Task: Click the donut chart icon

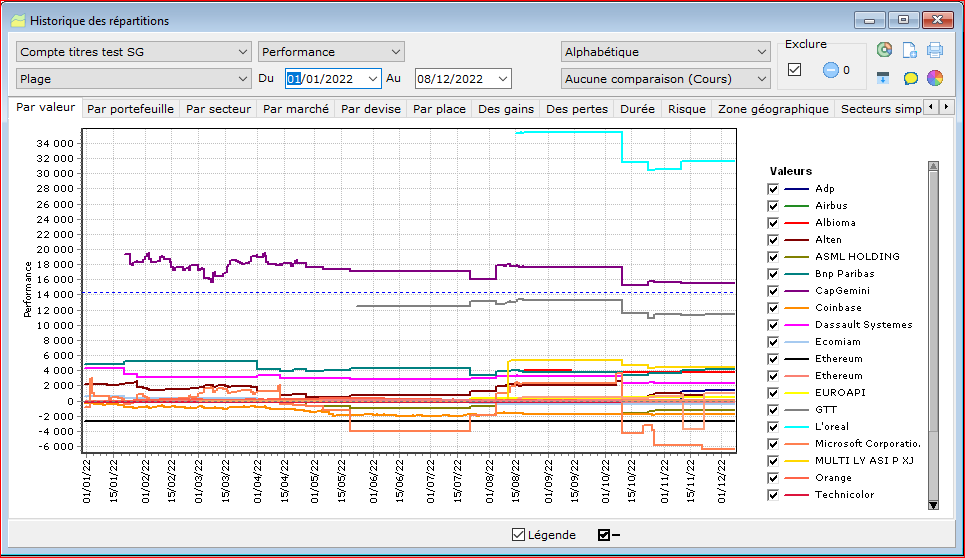Action: [x=884, y=50]
